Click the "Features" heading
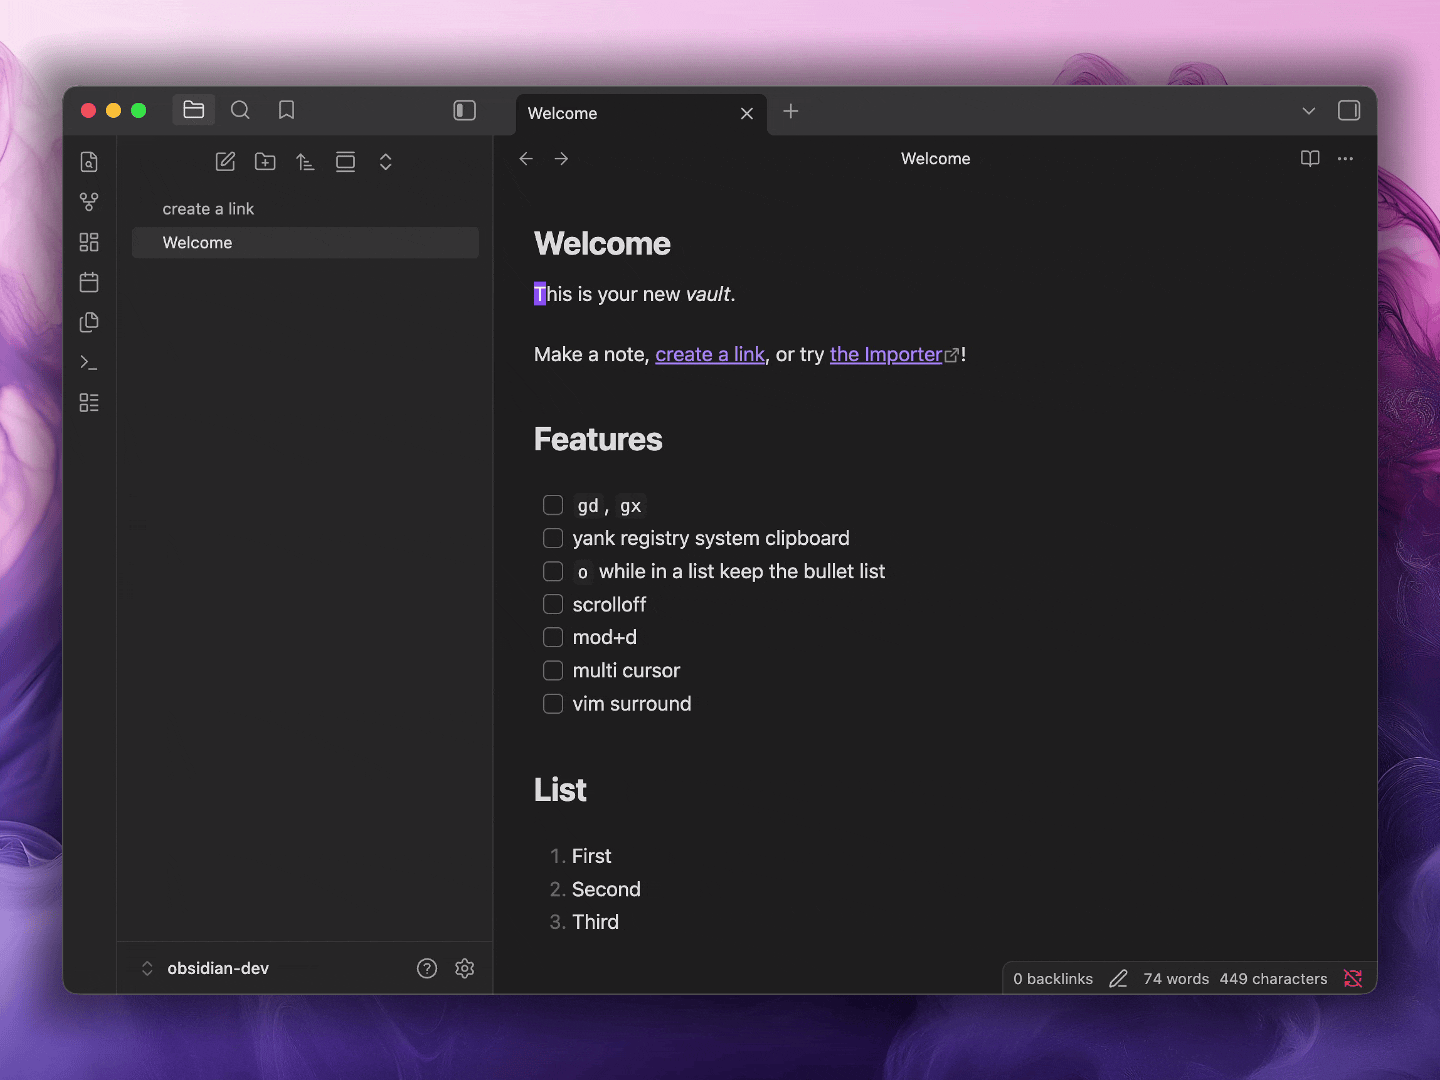The height and width of the screenshot is (1080, 1440). pyautogui.click(x=598, y=440)
